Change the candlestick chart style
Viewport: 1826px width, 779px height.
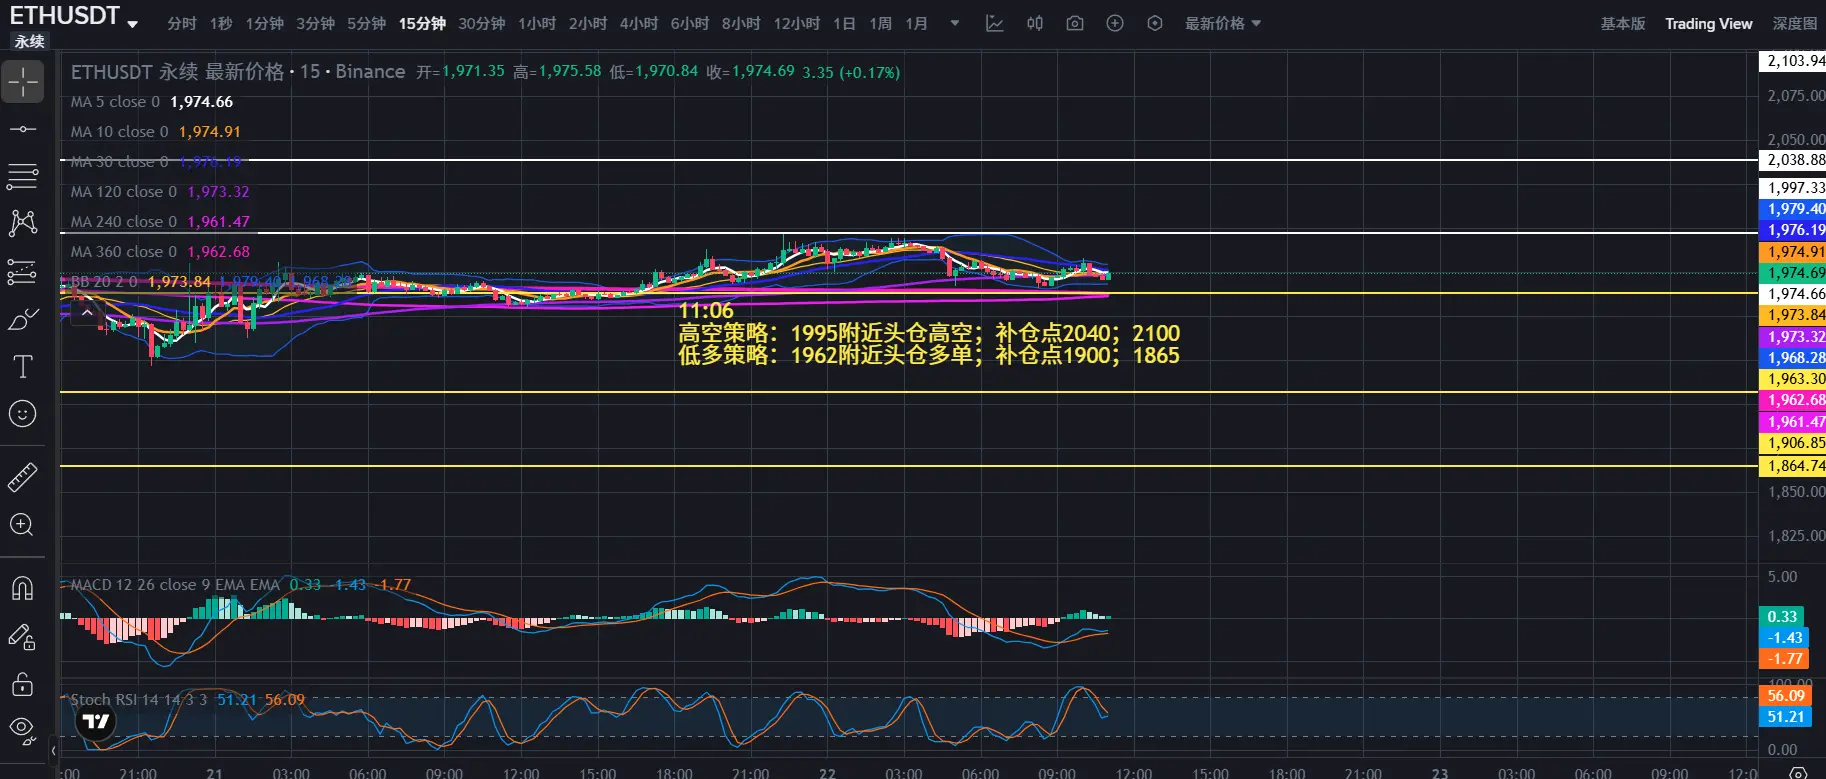[x=1035, y=23]
